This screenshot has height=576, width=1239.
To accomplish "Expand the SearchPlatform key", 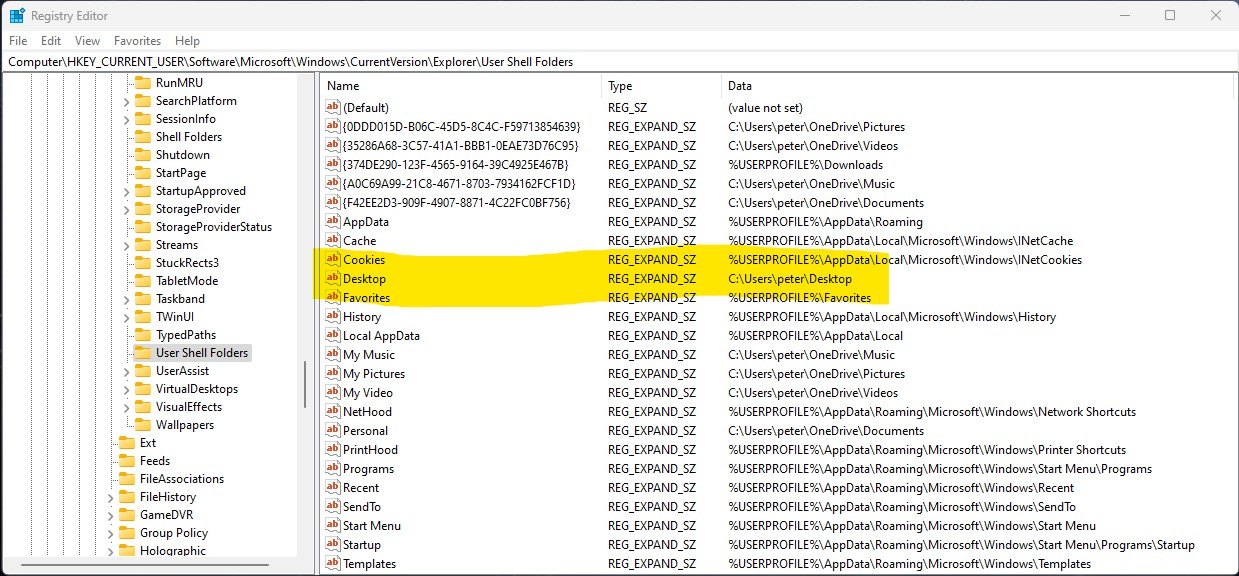I will pos(126,101).
